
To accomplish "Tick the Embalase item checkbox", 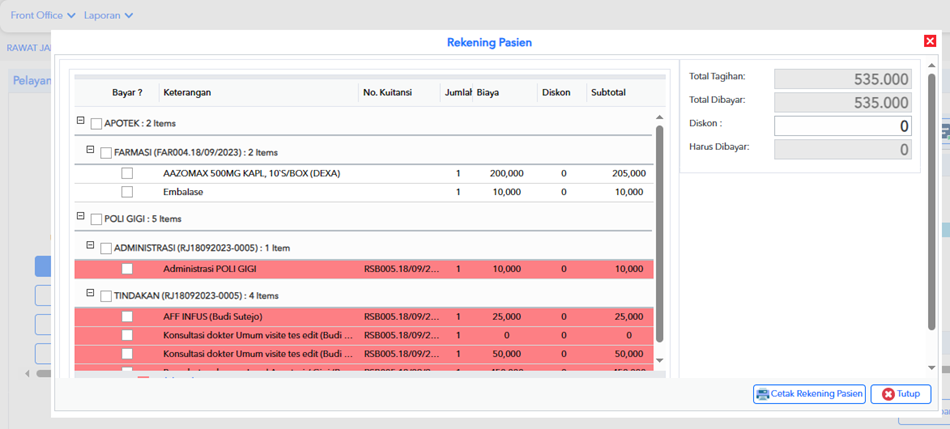I will [127, 192].
